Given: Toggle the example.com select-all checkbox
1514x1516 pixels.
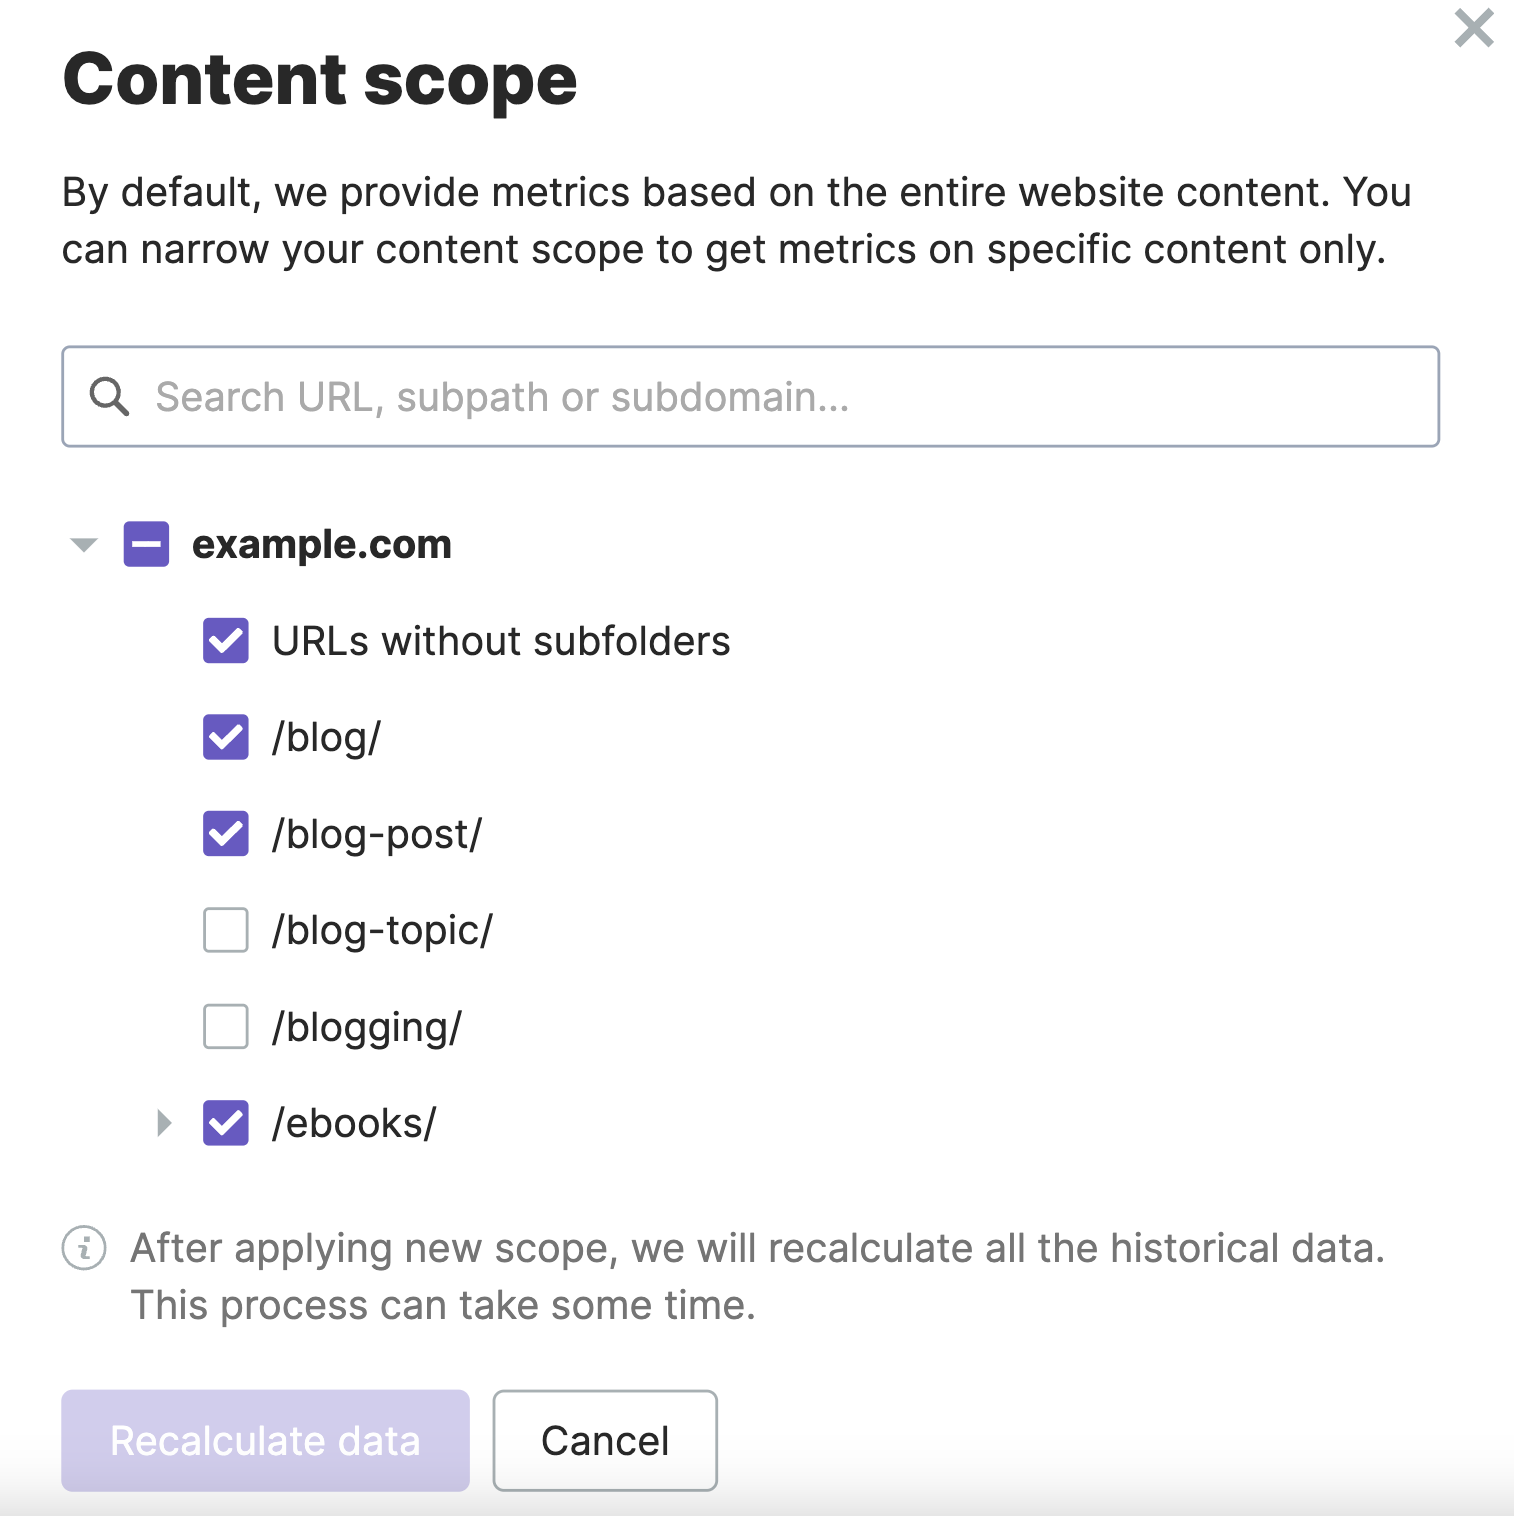Looking at the screenshot, I should [x=146, y=544].
